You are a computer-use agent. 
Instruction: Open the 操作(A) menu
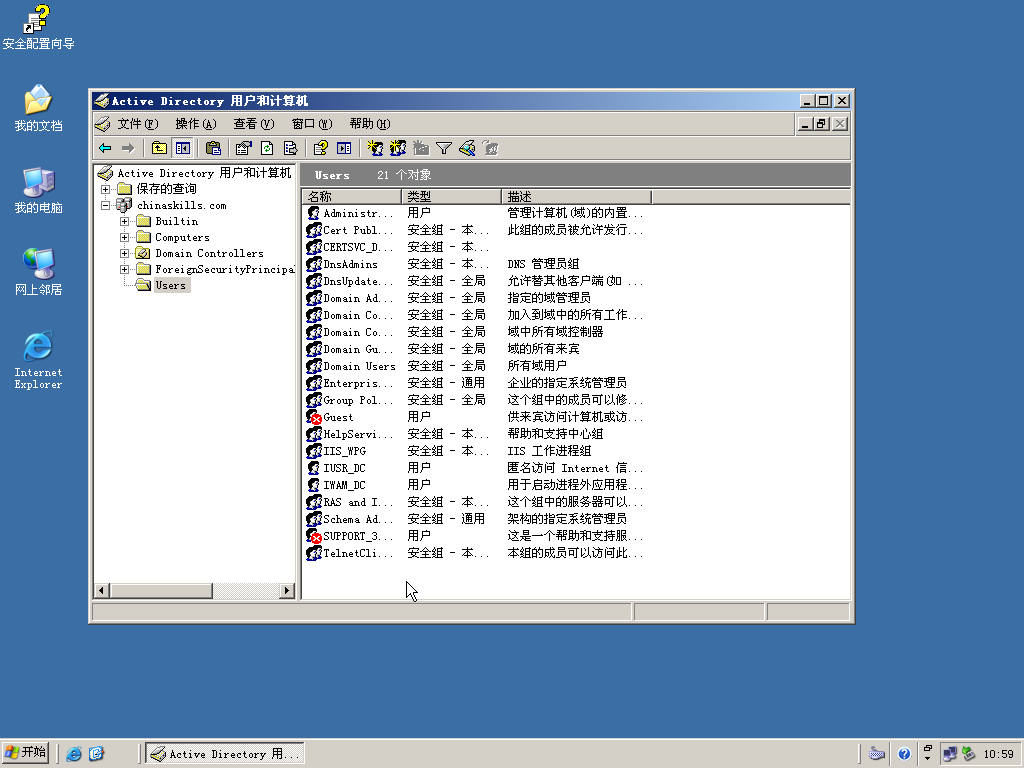pyautogui.click(x=196, y=123)
